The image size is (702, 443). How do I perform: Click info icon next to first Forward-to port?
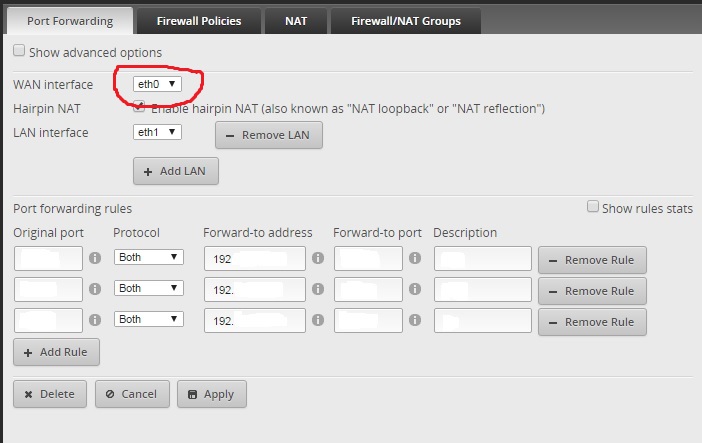[x=415, y=258]
